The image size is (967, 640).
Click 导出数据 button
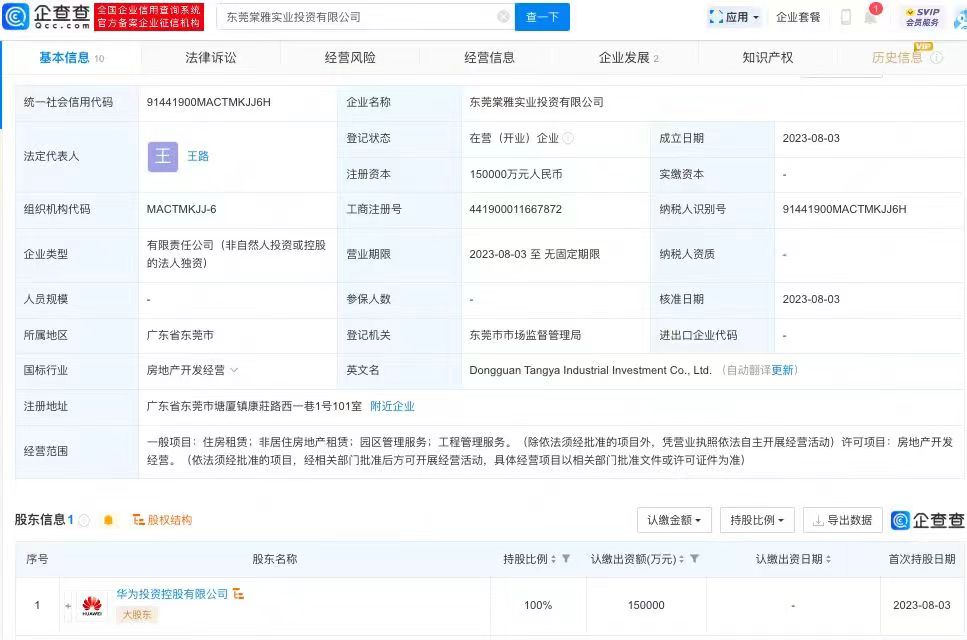click(842, 520)
